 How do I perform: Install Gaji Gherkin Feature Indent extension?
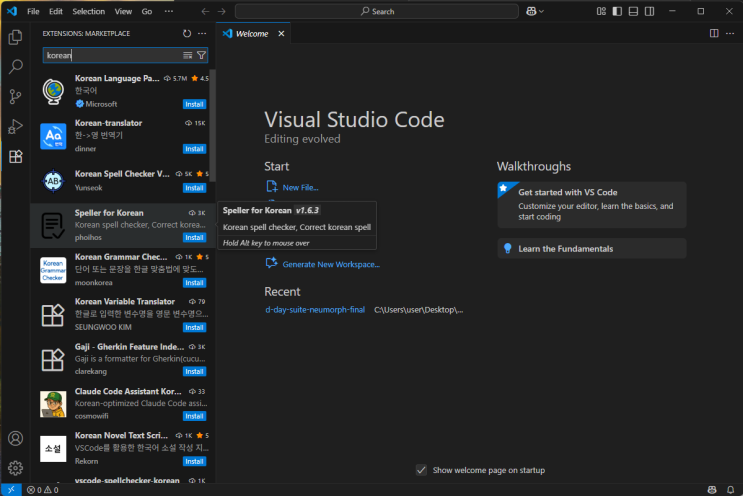(x=194, y=372)
